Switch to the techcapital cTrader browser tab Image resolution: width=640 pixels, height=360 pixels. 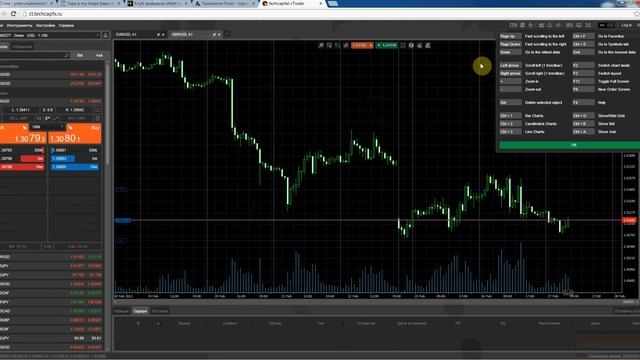coord(290,3)
